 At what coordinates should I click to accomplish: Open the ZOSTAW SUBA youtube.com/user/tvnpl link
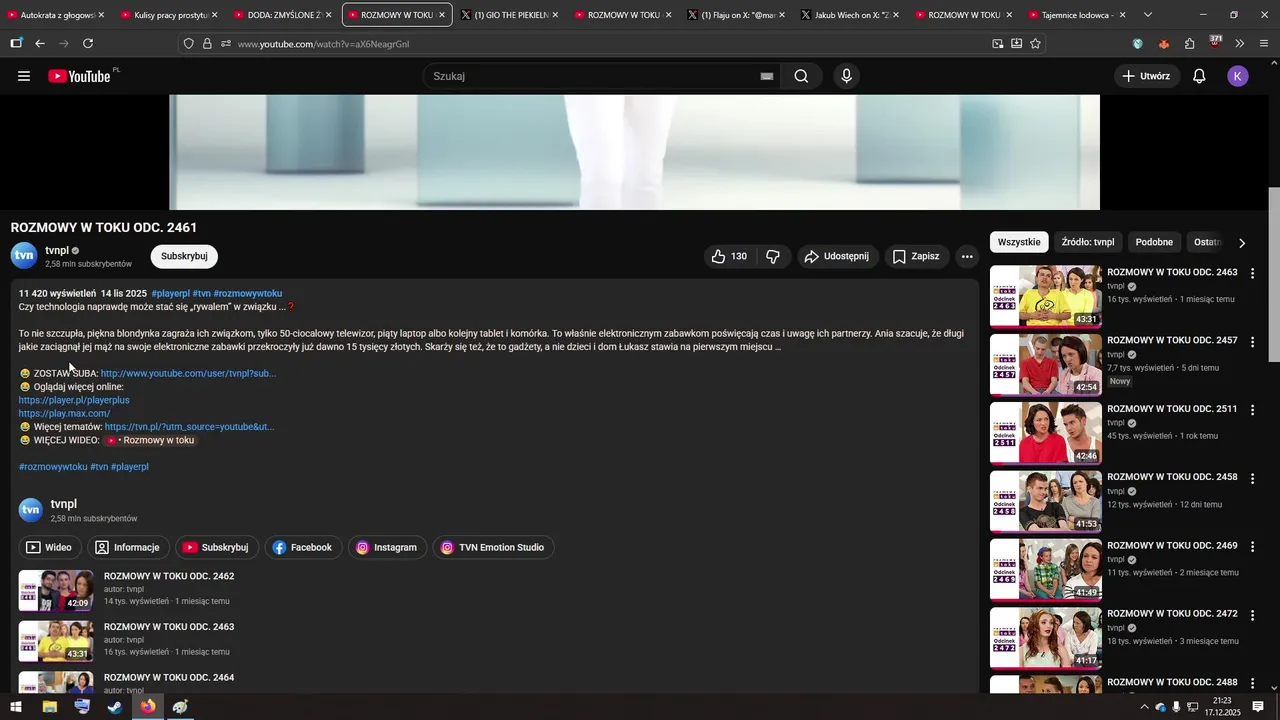point(188,373)
